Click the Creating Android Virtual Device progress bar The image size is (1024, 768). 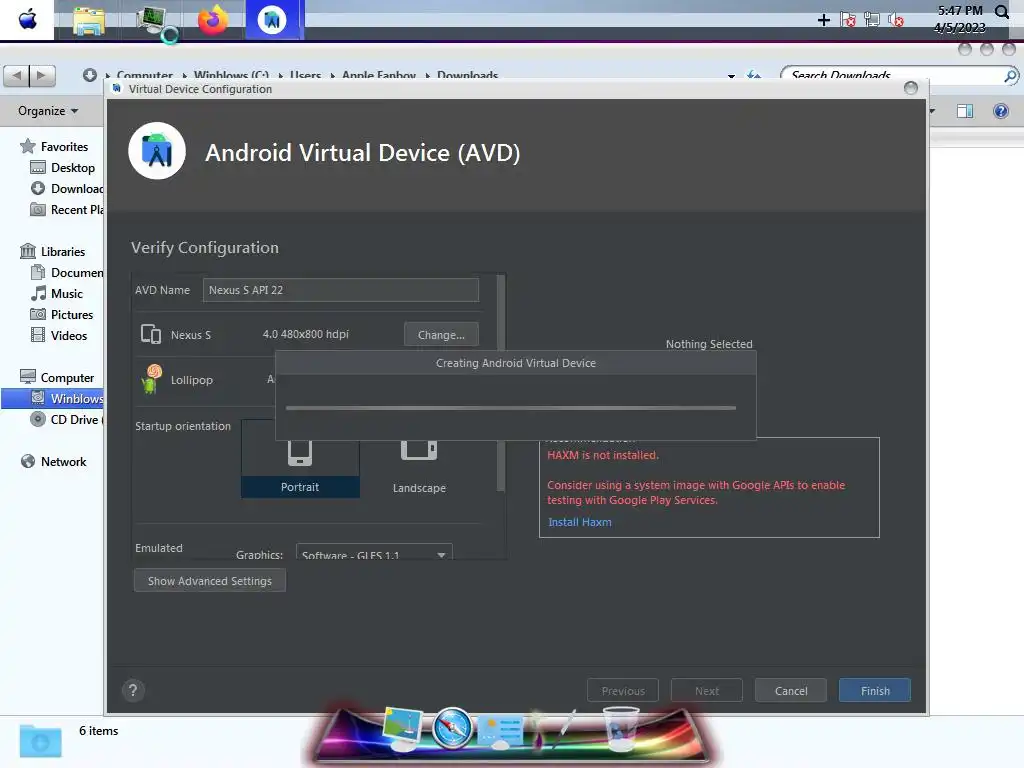click(x=511, y=408)
